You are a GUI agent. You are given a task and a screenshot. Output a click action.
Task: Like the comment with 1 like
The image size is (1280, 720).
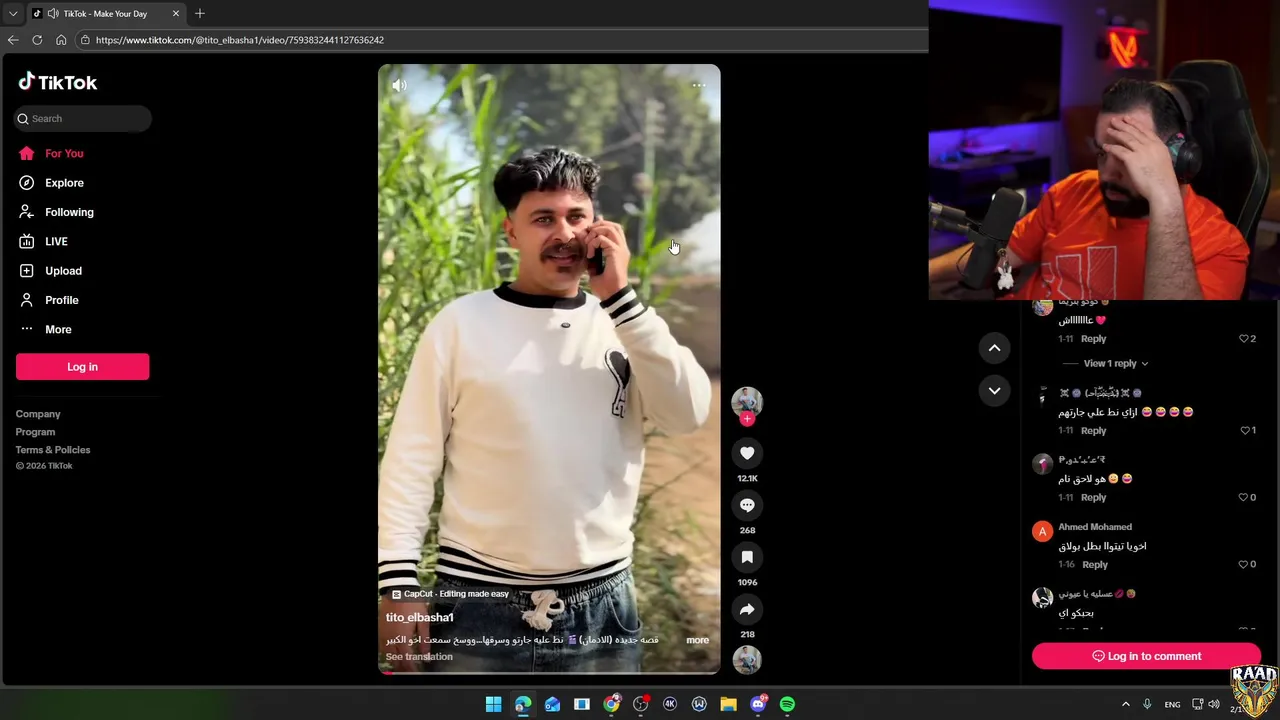1244,431
